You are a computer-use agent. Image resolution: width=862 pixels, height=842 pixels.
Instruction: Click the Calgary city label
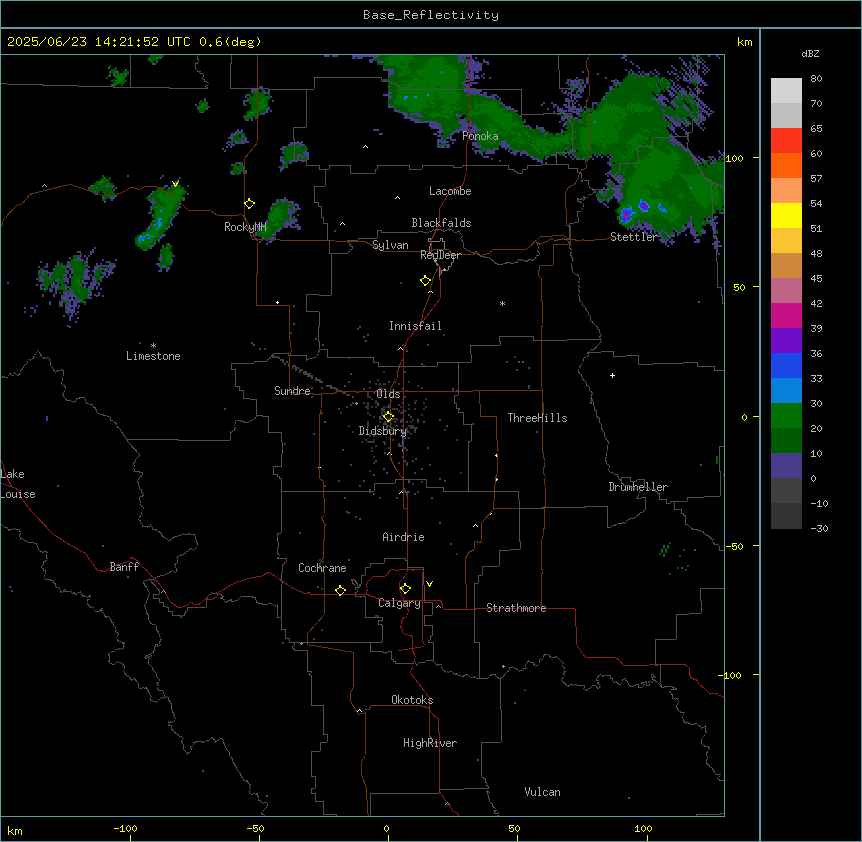click(399, 603)
